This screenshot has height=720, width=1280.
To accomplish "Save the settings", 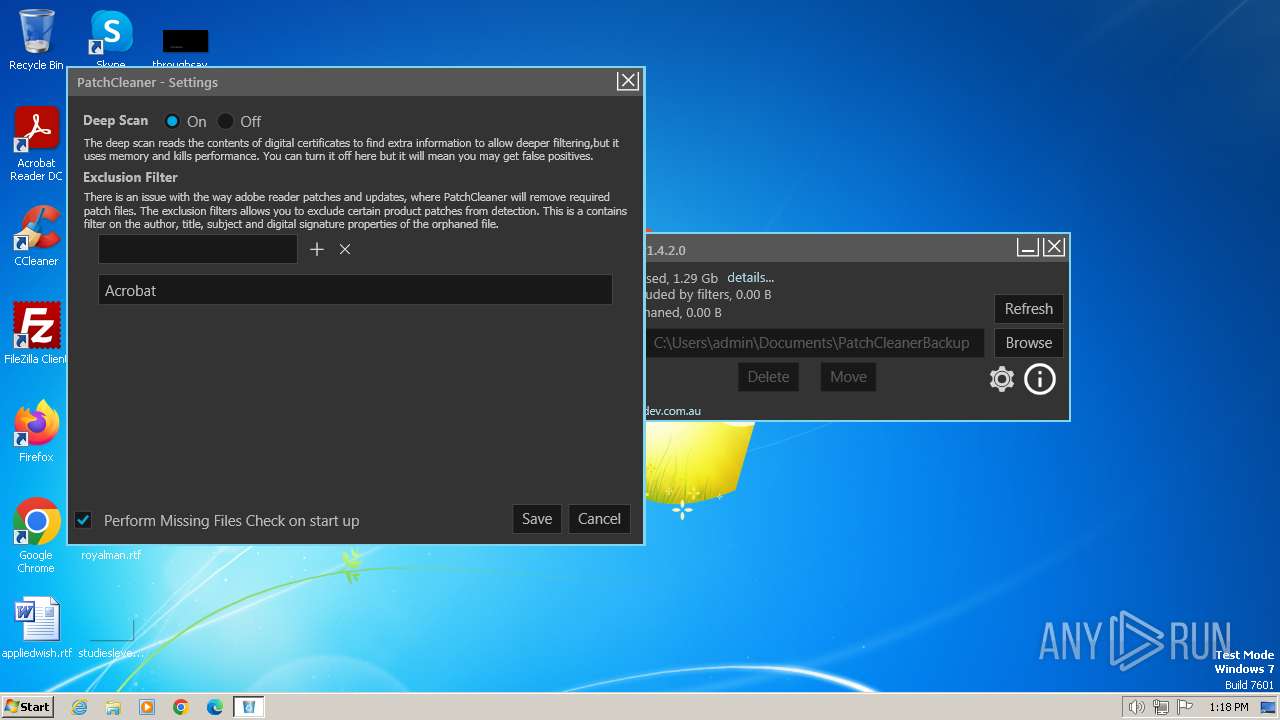I will coord(537,518).
